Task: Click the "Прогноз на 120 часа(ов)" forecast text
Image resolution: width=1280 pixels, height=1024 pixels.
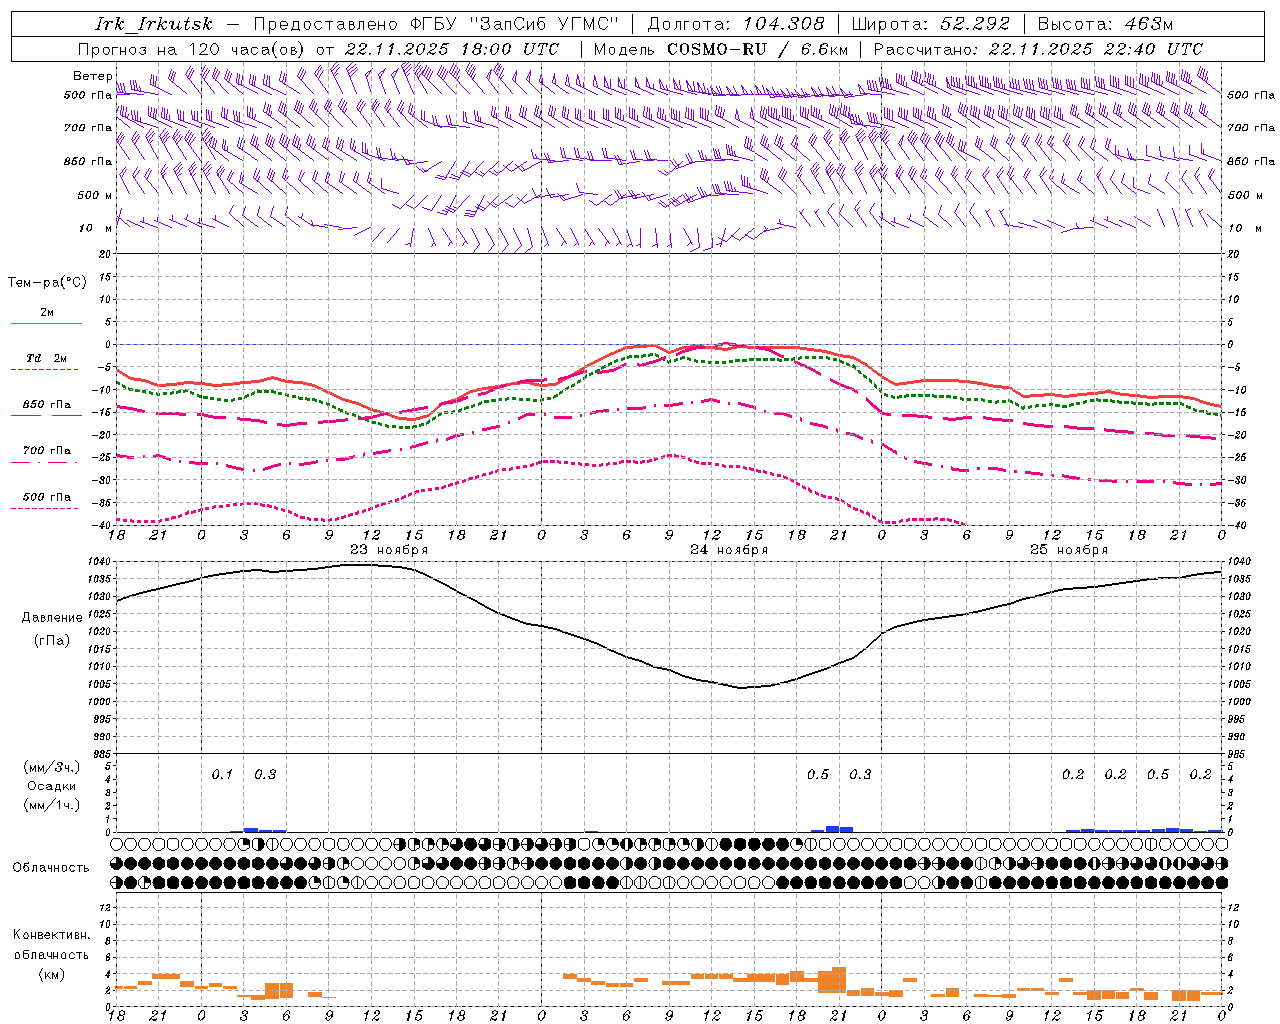Action: (x=192, y=49)
